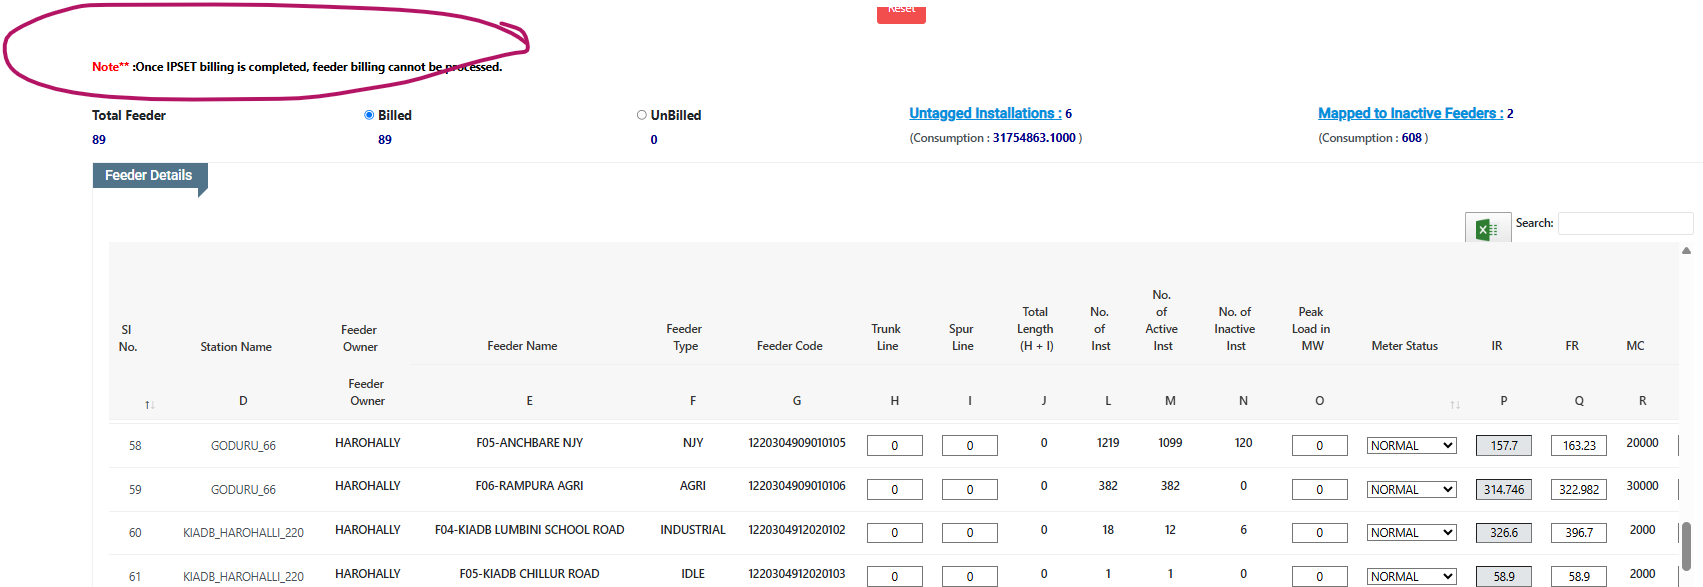The image size is (1703, 587).
Task: Click Trunk Line input for row 58
Action: coord(894,446)
